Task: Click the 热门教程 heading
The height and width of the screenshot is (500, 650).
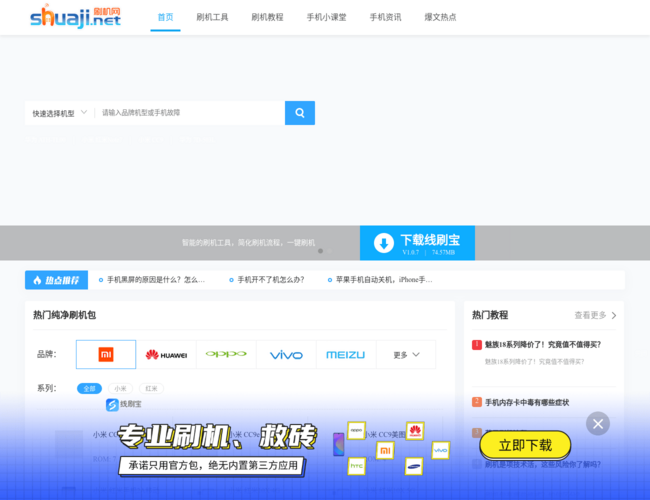Action: click(490, 315)
